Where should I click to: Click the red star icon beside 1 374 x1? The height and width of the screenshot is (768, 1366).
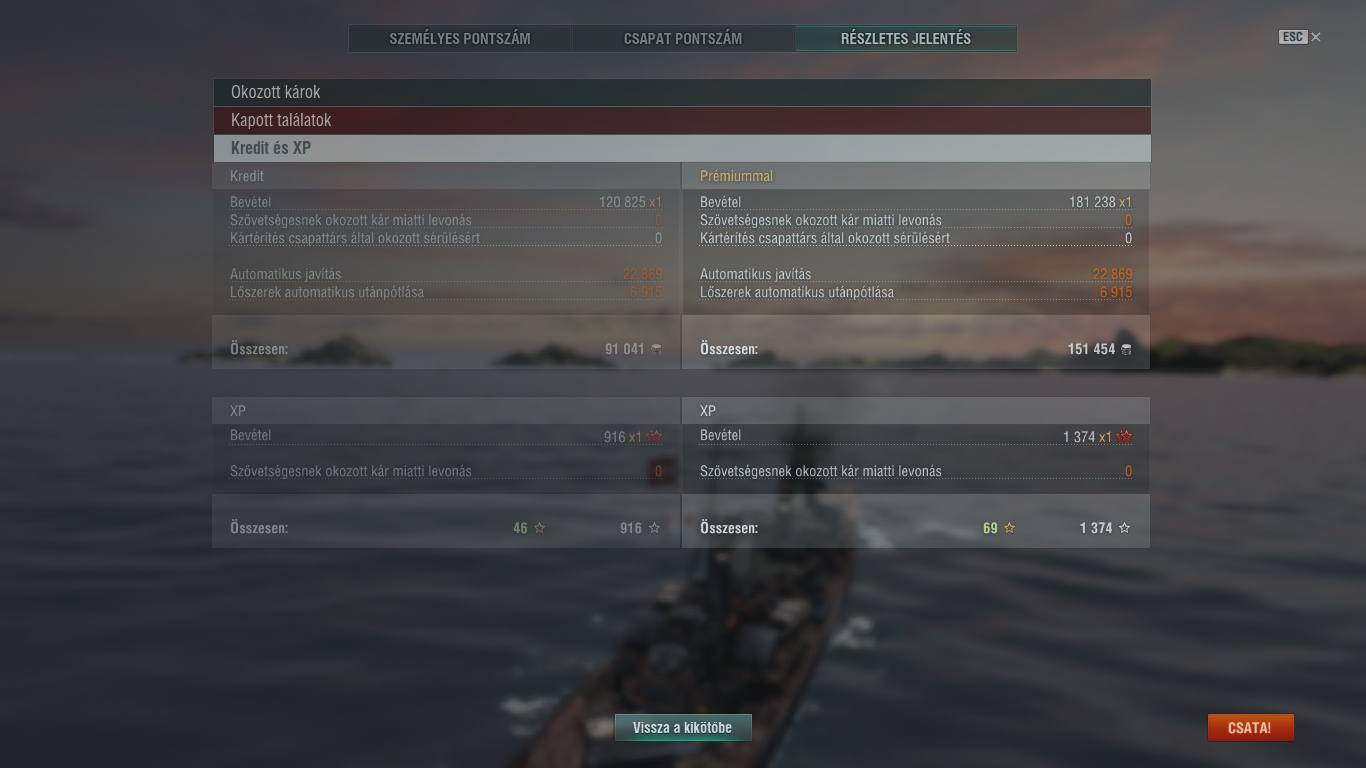pos(1125,437)
